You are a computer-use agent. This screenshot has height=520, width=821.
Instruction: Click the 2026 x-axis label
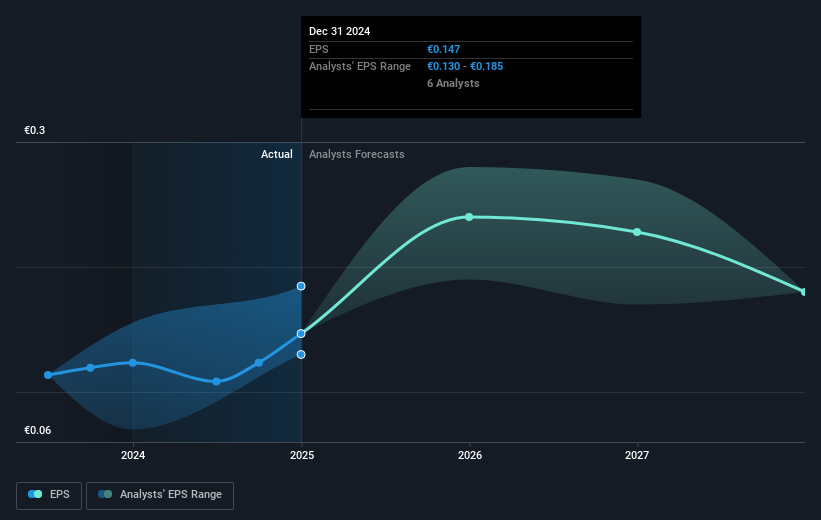(470, 455)
